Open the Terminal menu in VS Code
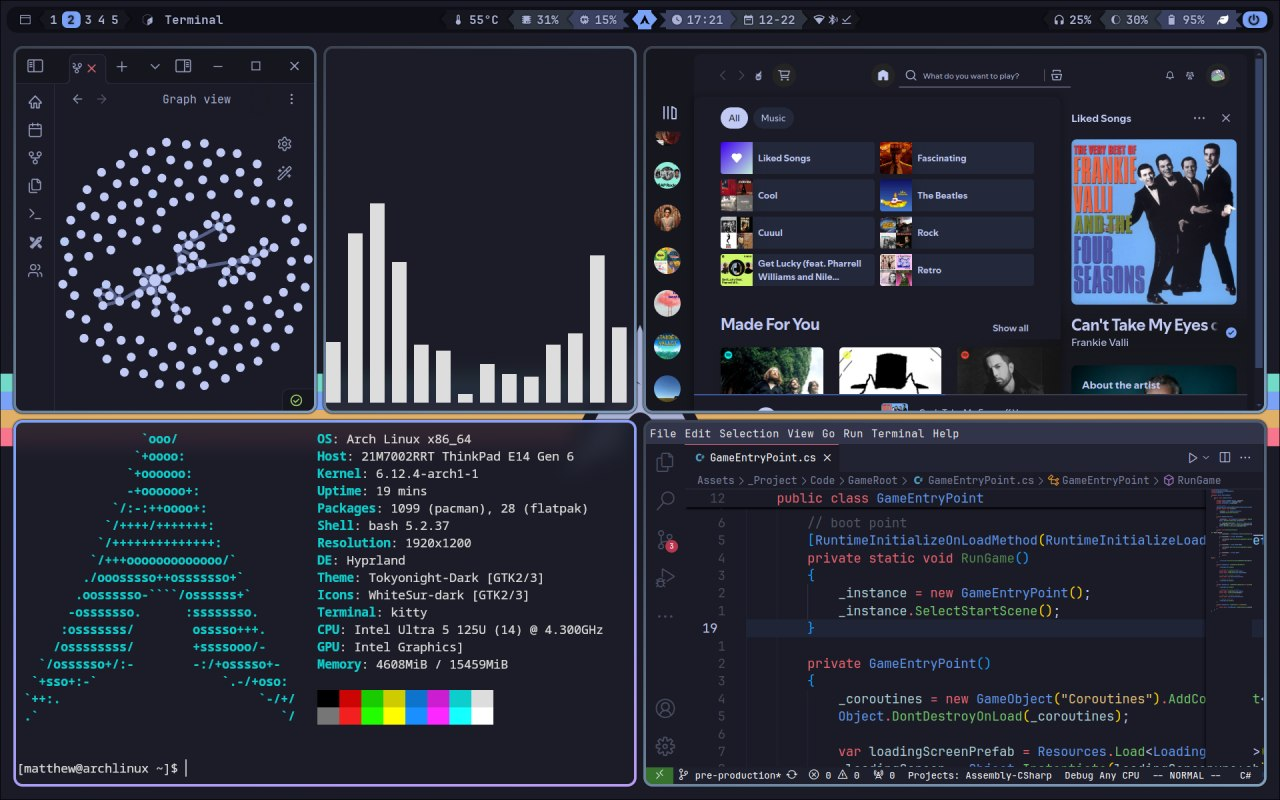The height and width of the screenshot is (800, 1280). point(897,434)
